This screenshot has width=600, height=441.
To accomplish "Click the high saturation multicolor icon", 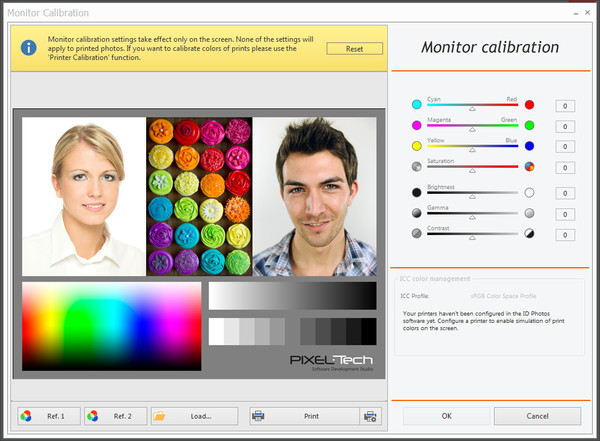I will [x=529, y=167].
